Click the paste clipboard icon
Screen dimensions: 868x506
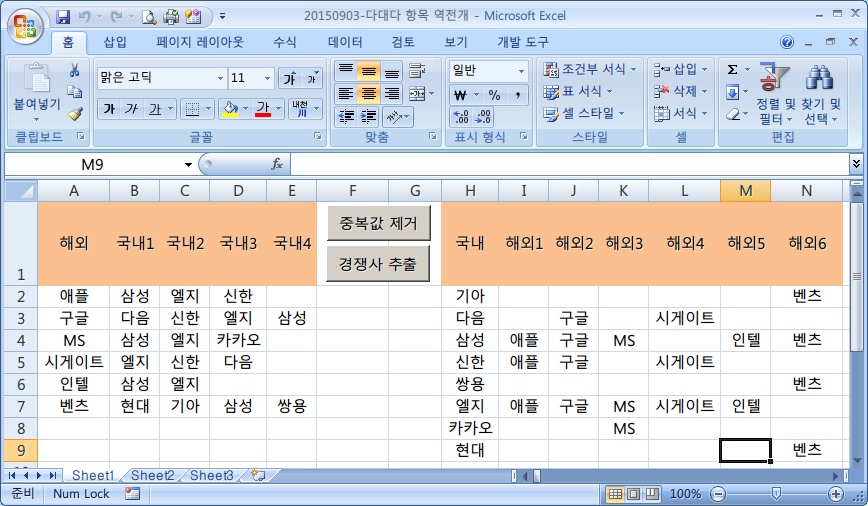[x=37, y=77]
